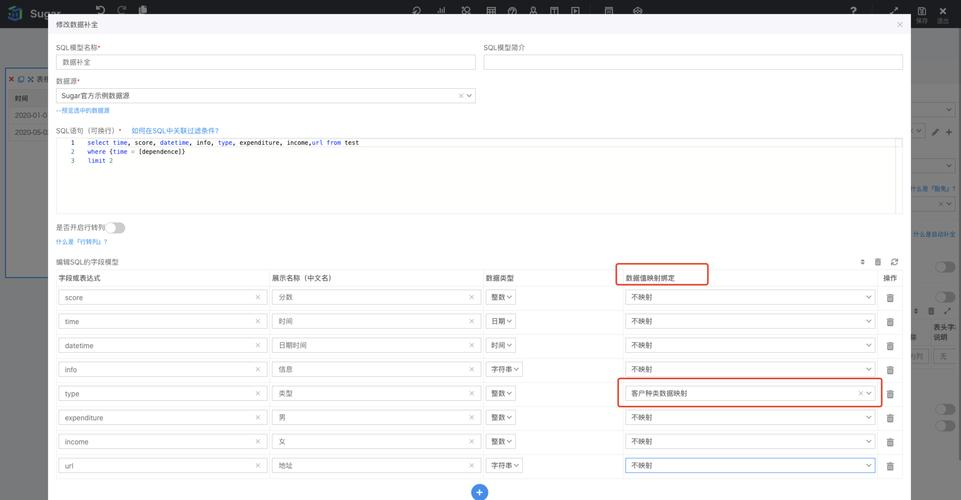The height and width of the screenshot is (500, 961).
Task: Click the undo icon in the top bar
Action: click(101, 10)
